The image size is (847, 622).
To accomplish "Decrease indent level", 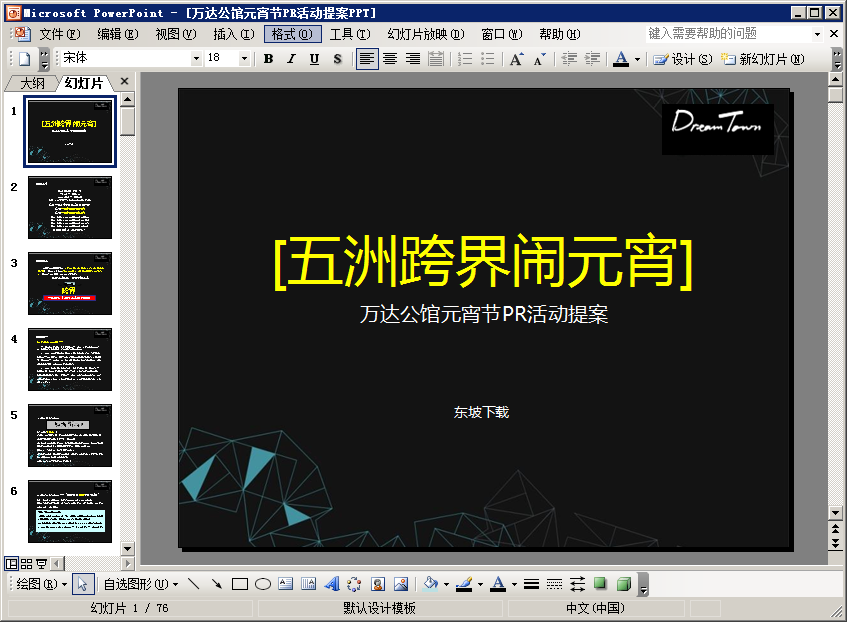I will click(569, 58).
